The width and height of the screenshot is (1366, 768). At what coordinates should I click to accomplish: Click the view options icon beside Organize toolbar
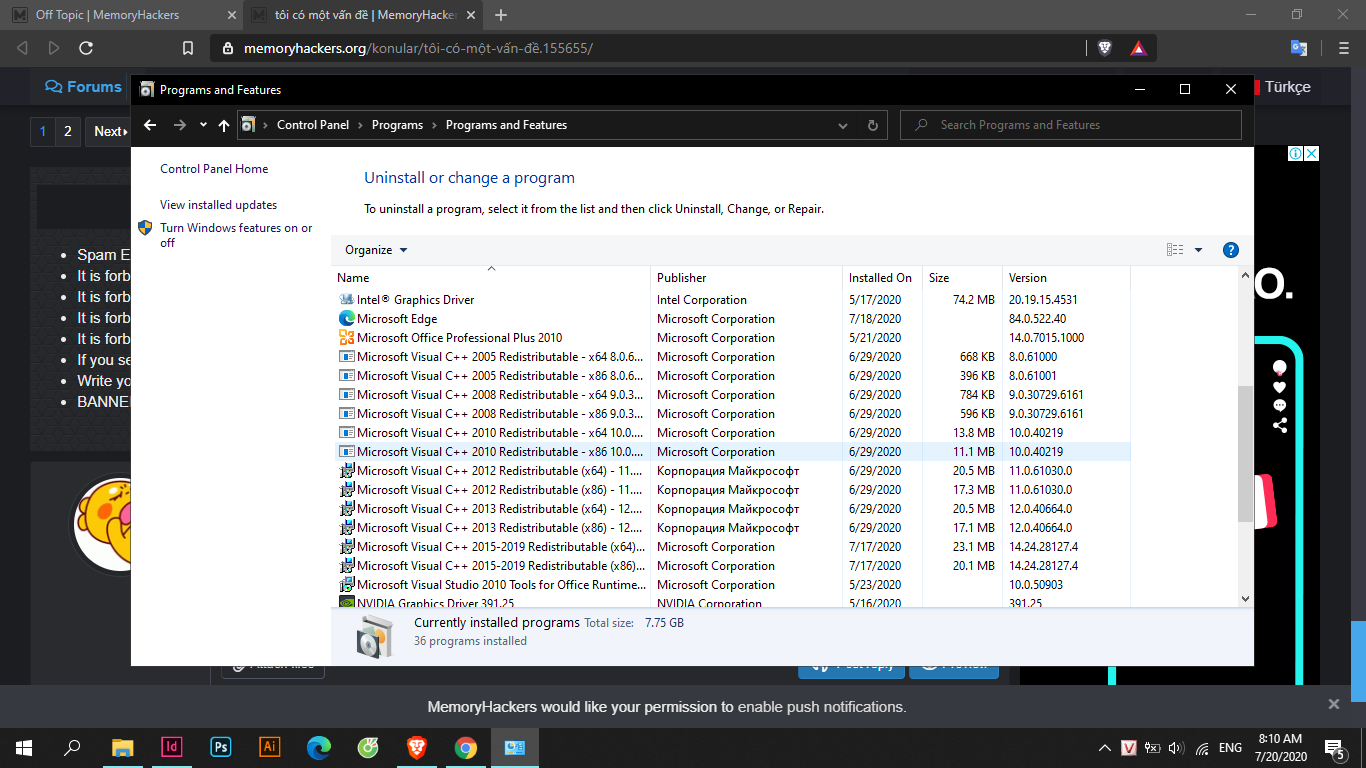(x=1175, y=250)
